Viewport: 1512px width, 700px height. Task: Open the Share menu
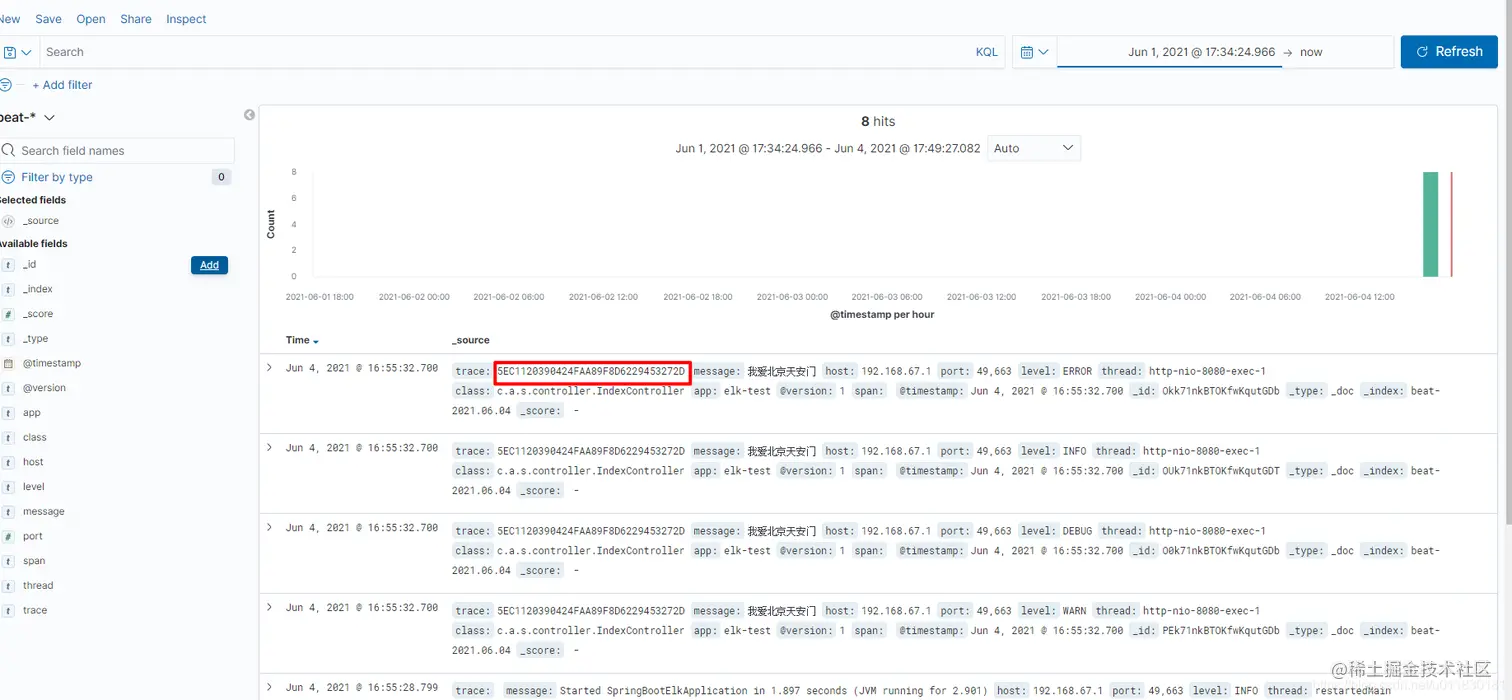point(136,19)
